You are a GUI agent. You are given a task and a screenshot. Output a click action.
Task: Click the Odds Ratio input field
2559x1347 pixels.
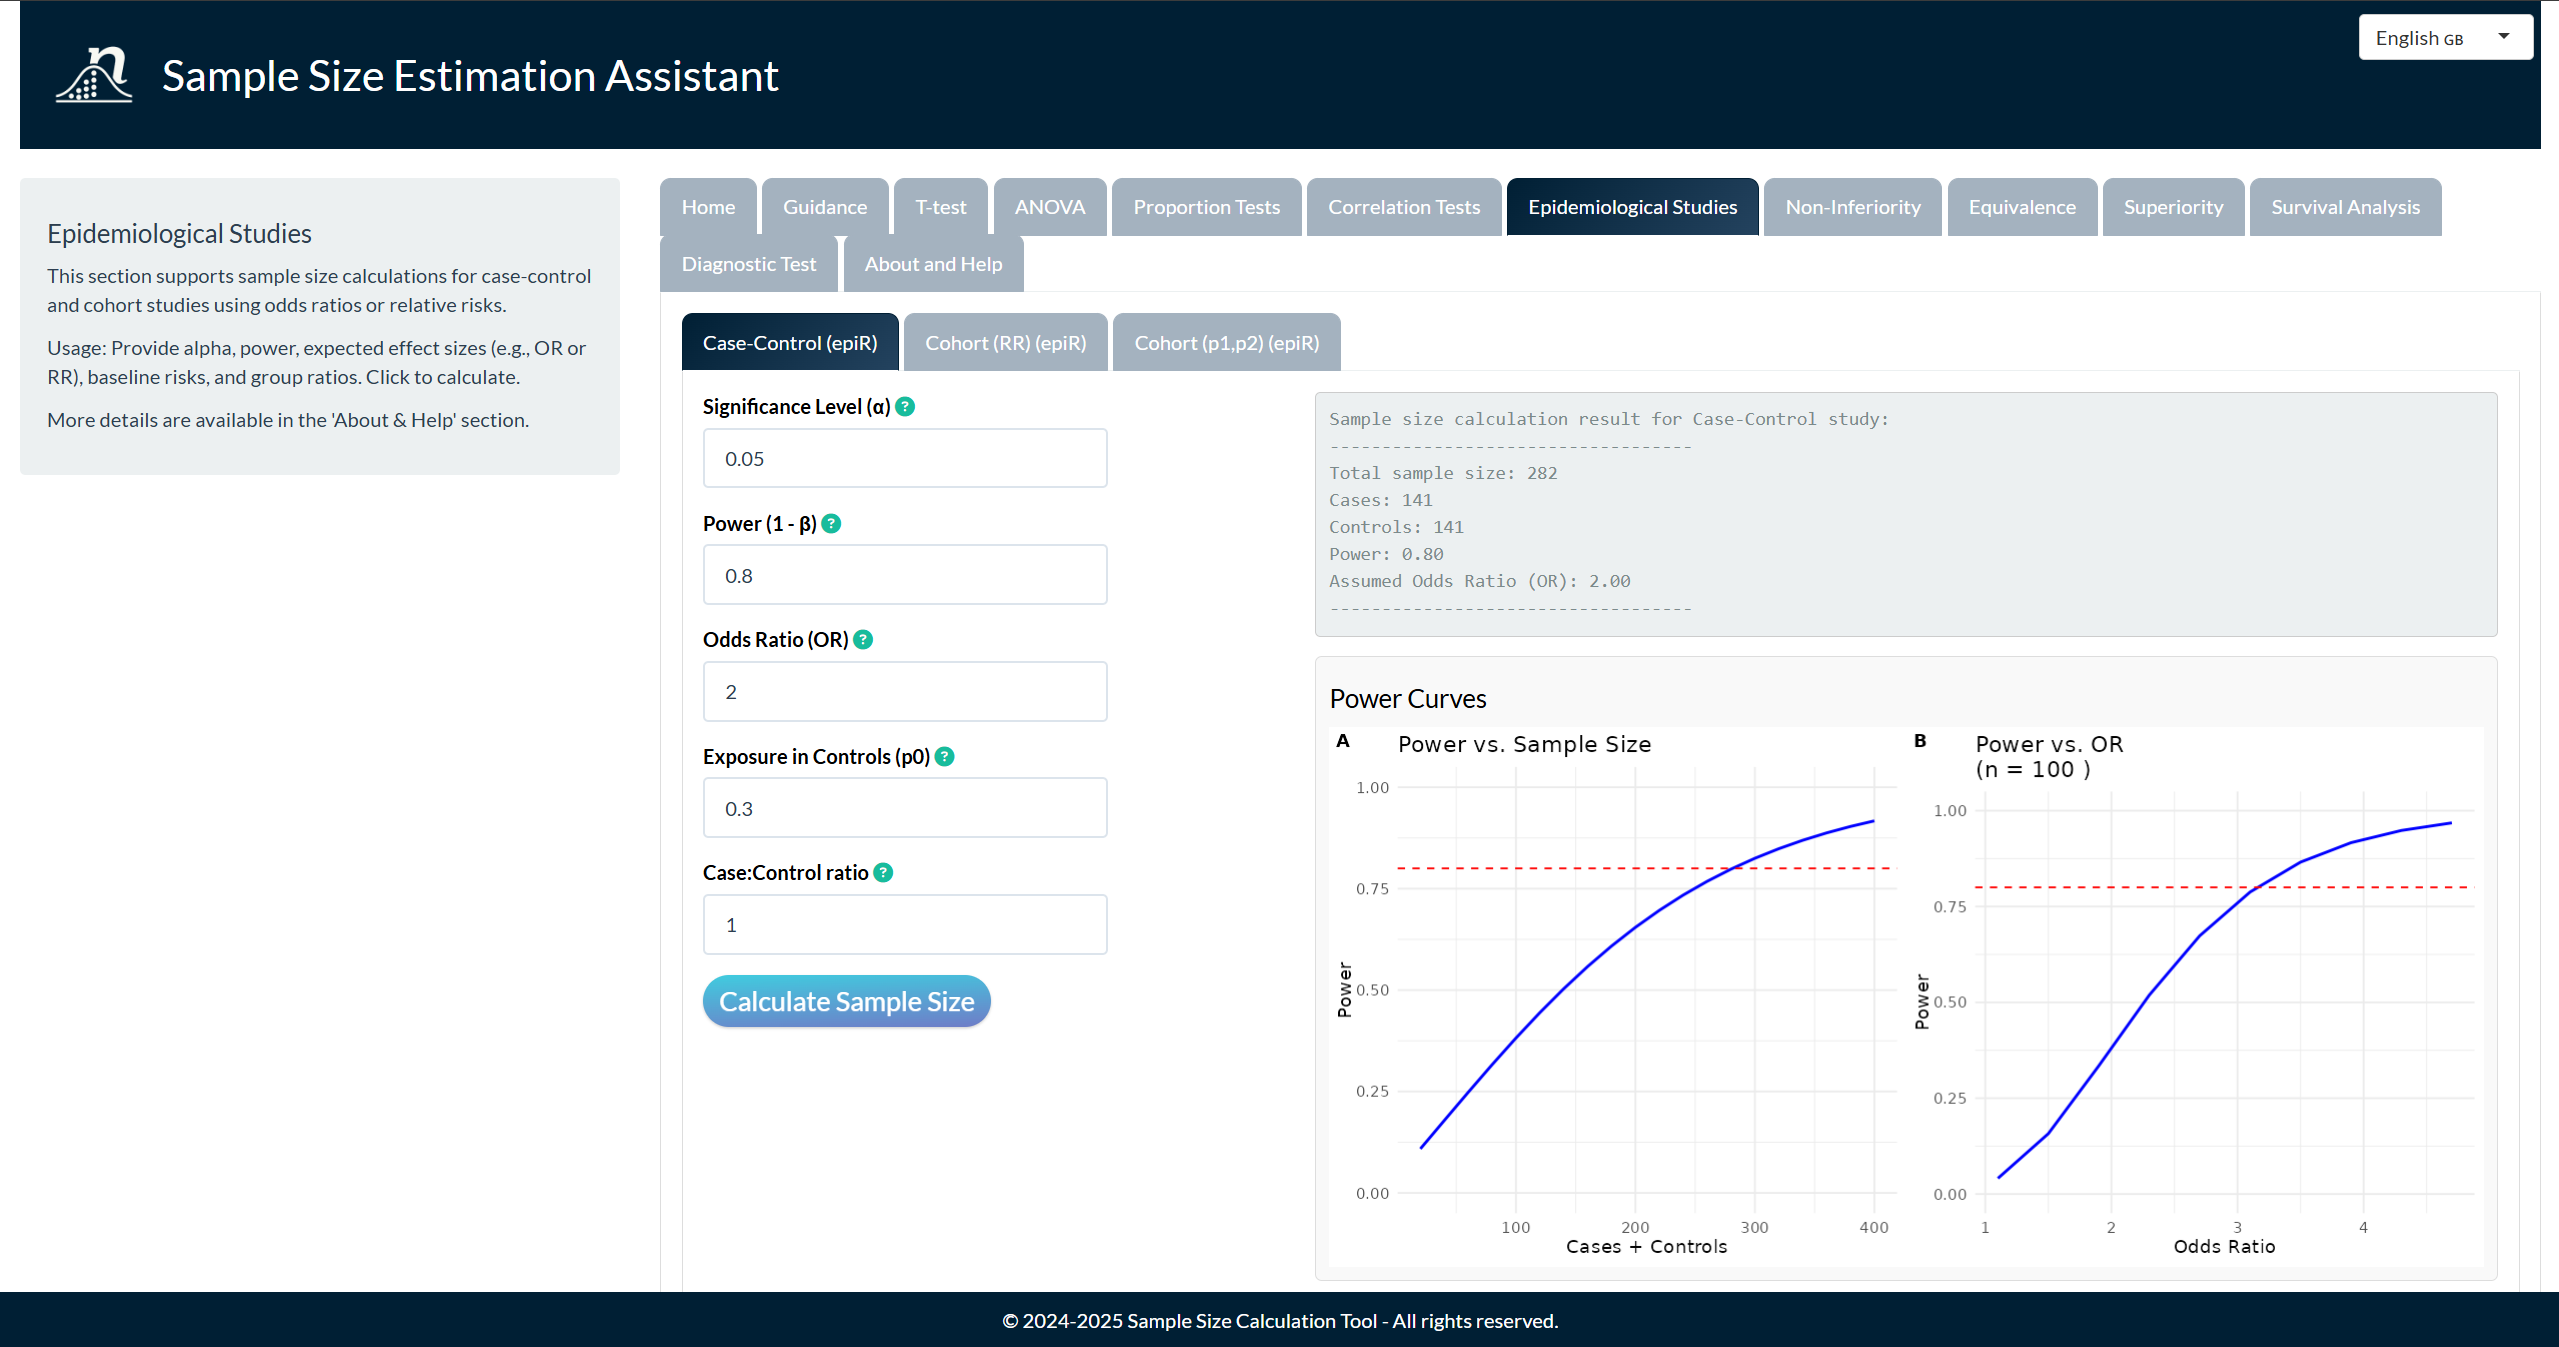click(x=904, y=692)
